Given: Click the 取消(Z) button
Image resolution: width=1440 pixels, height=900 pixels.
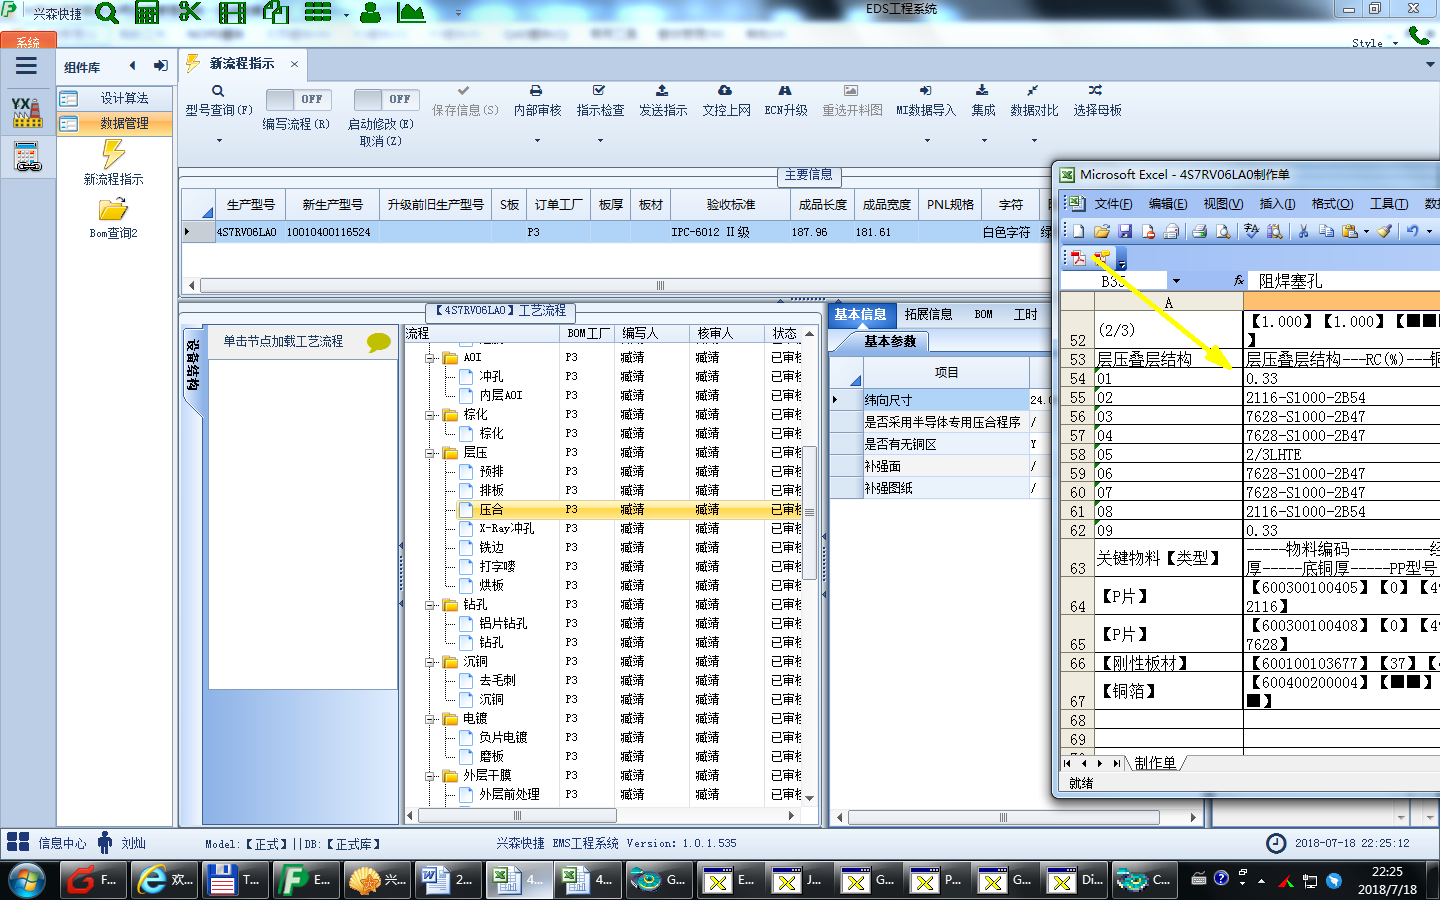Looking at the screenshot, I should (x=381, y=141).
